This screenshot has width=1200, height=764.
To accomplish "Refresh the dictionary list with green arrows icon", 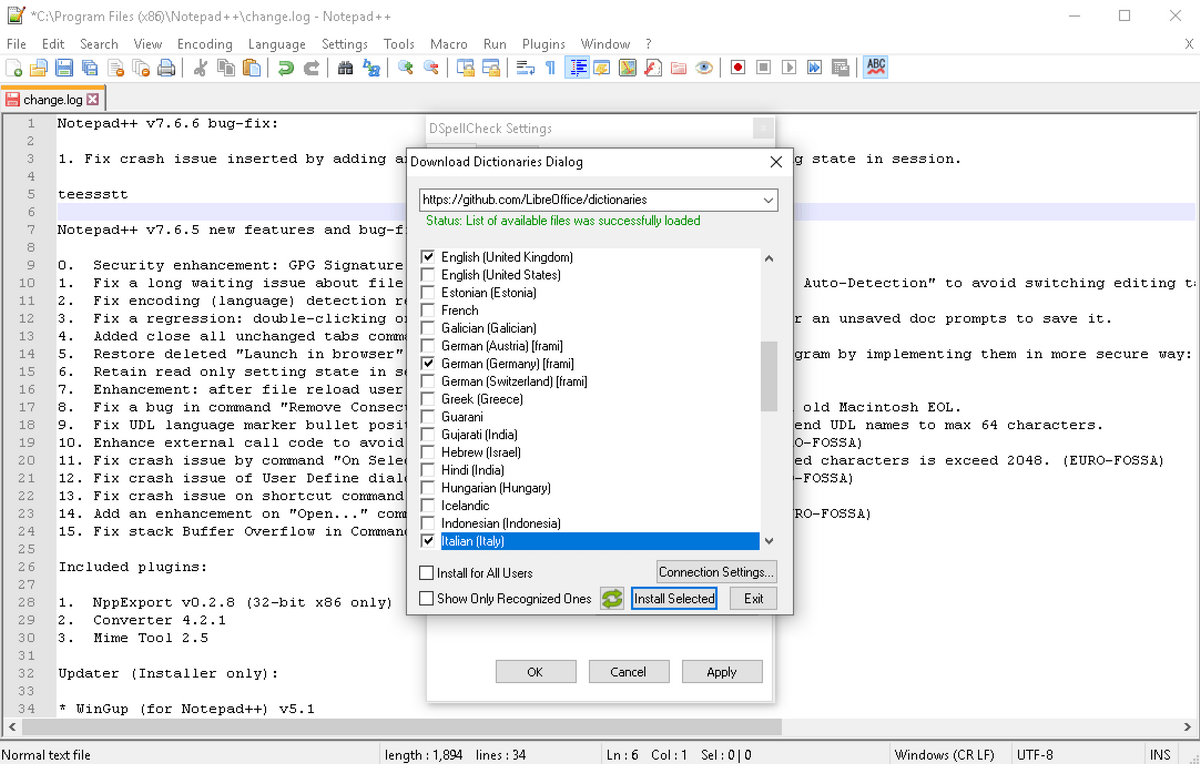I will 611,598.
